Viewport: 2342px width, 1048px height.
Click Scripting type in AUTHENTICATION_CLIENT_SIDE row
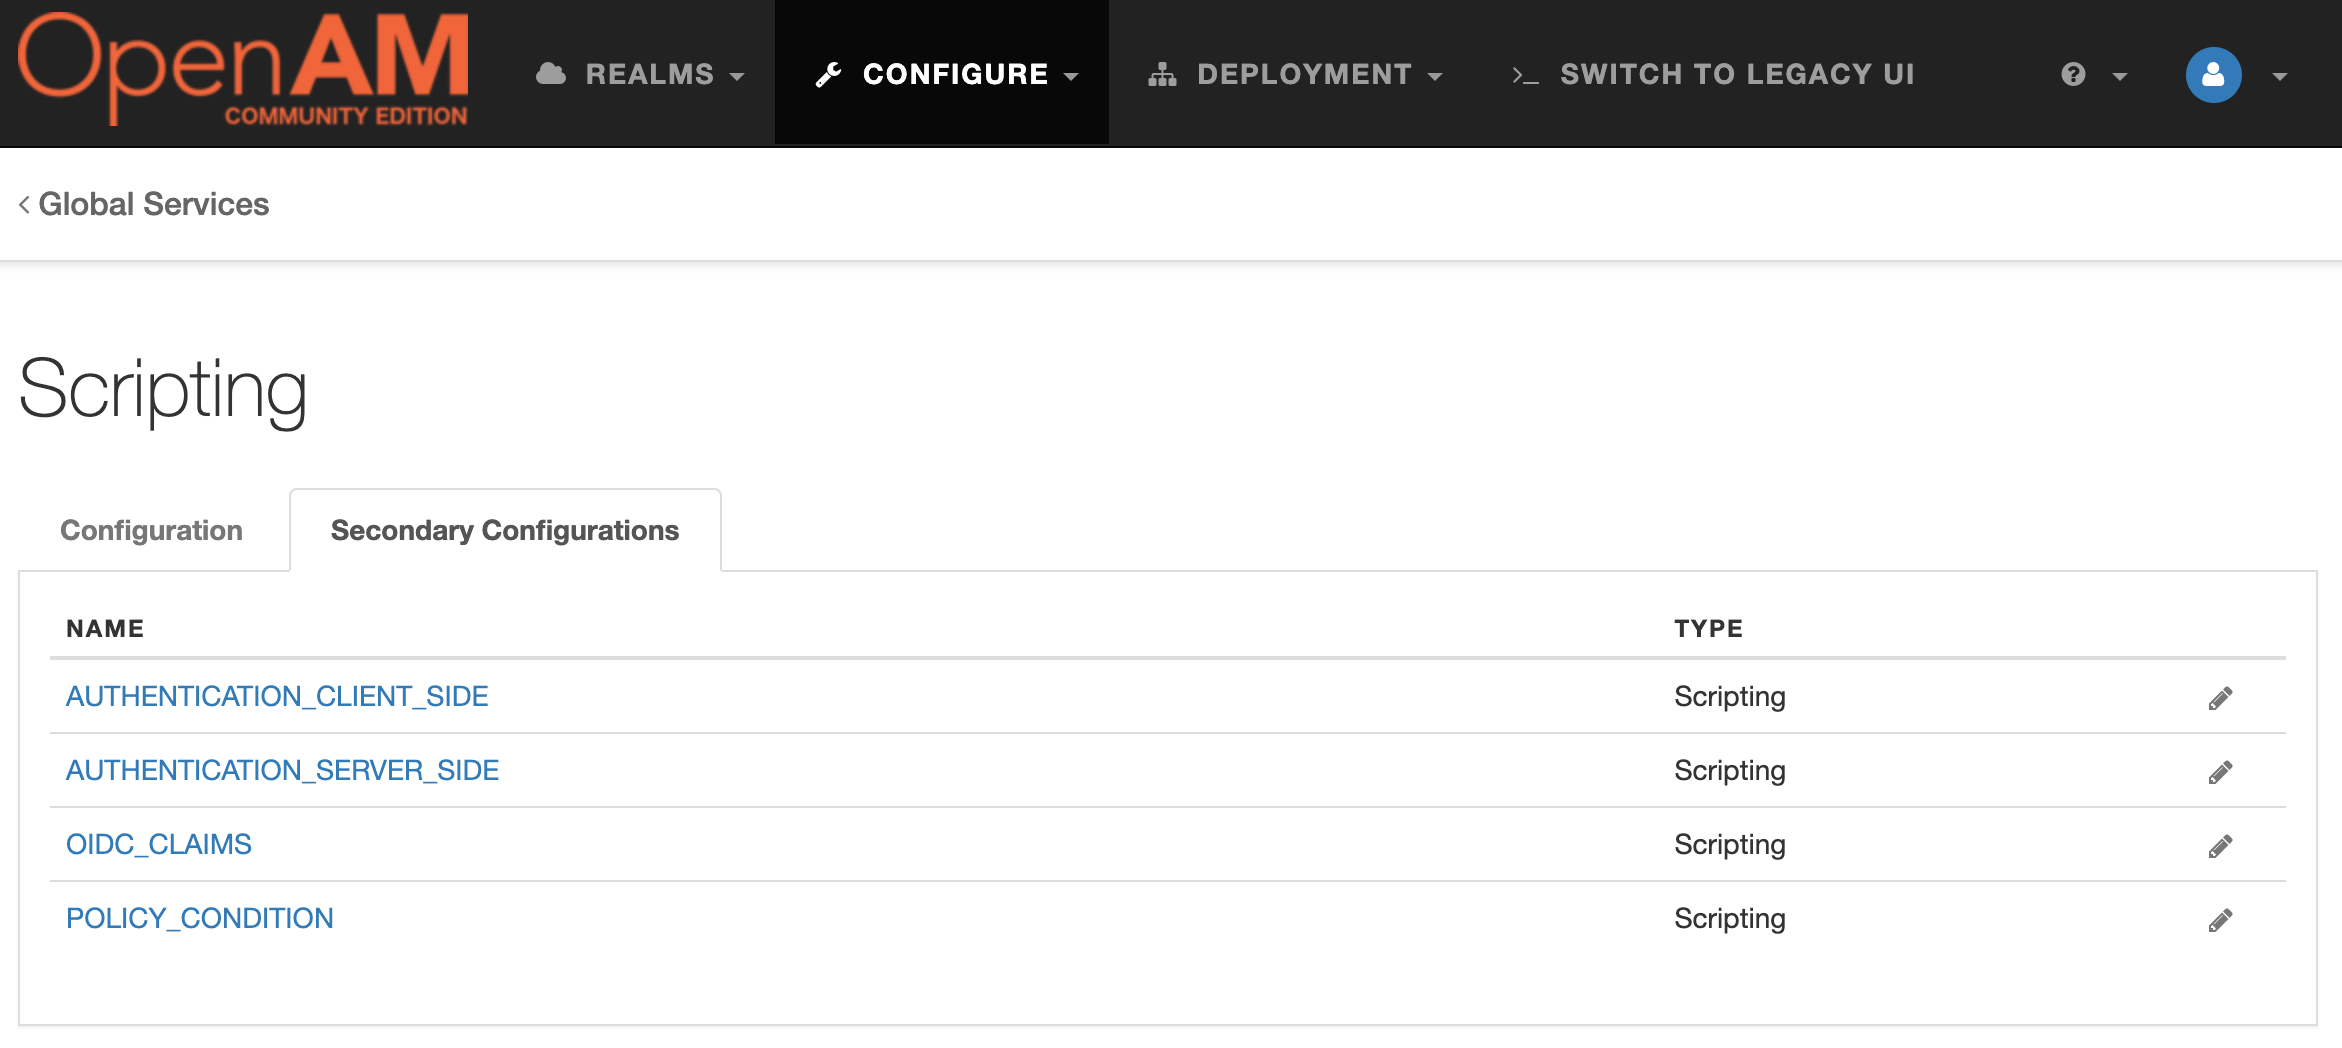(1730, 696)
